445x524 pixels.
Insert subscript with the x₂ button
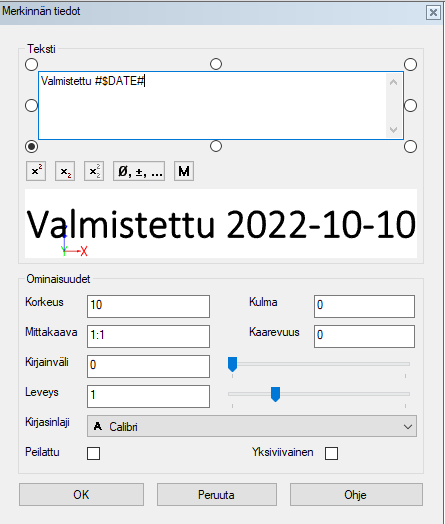65,171
